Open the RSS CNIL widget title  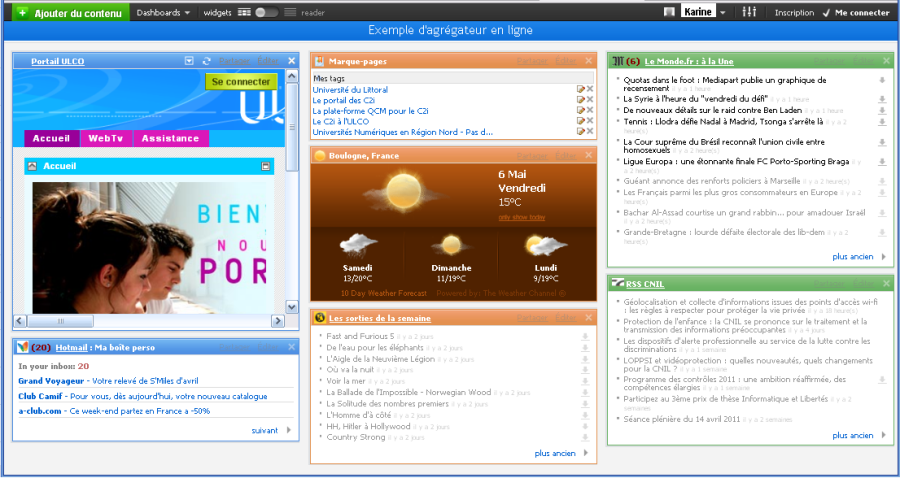(645, 284)
